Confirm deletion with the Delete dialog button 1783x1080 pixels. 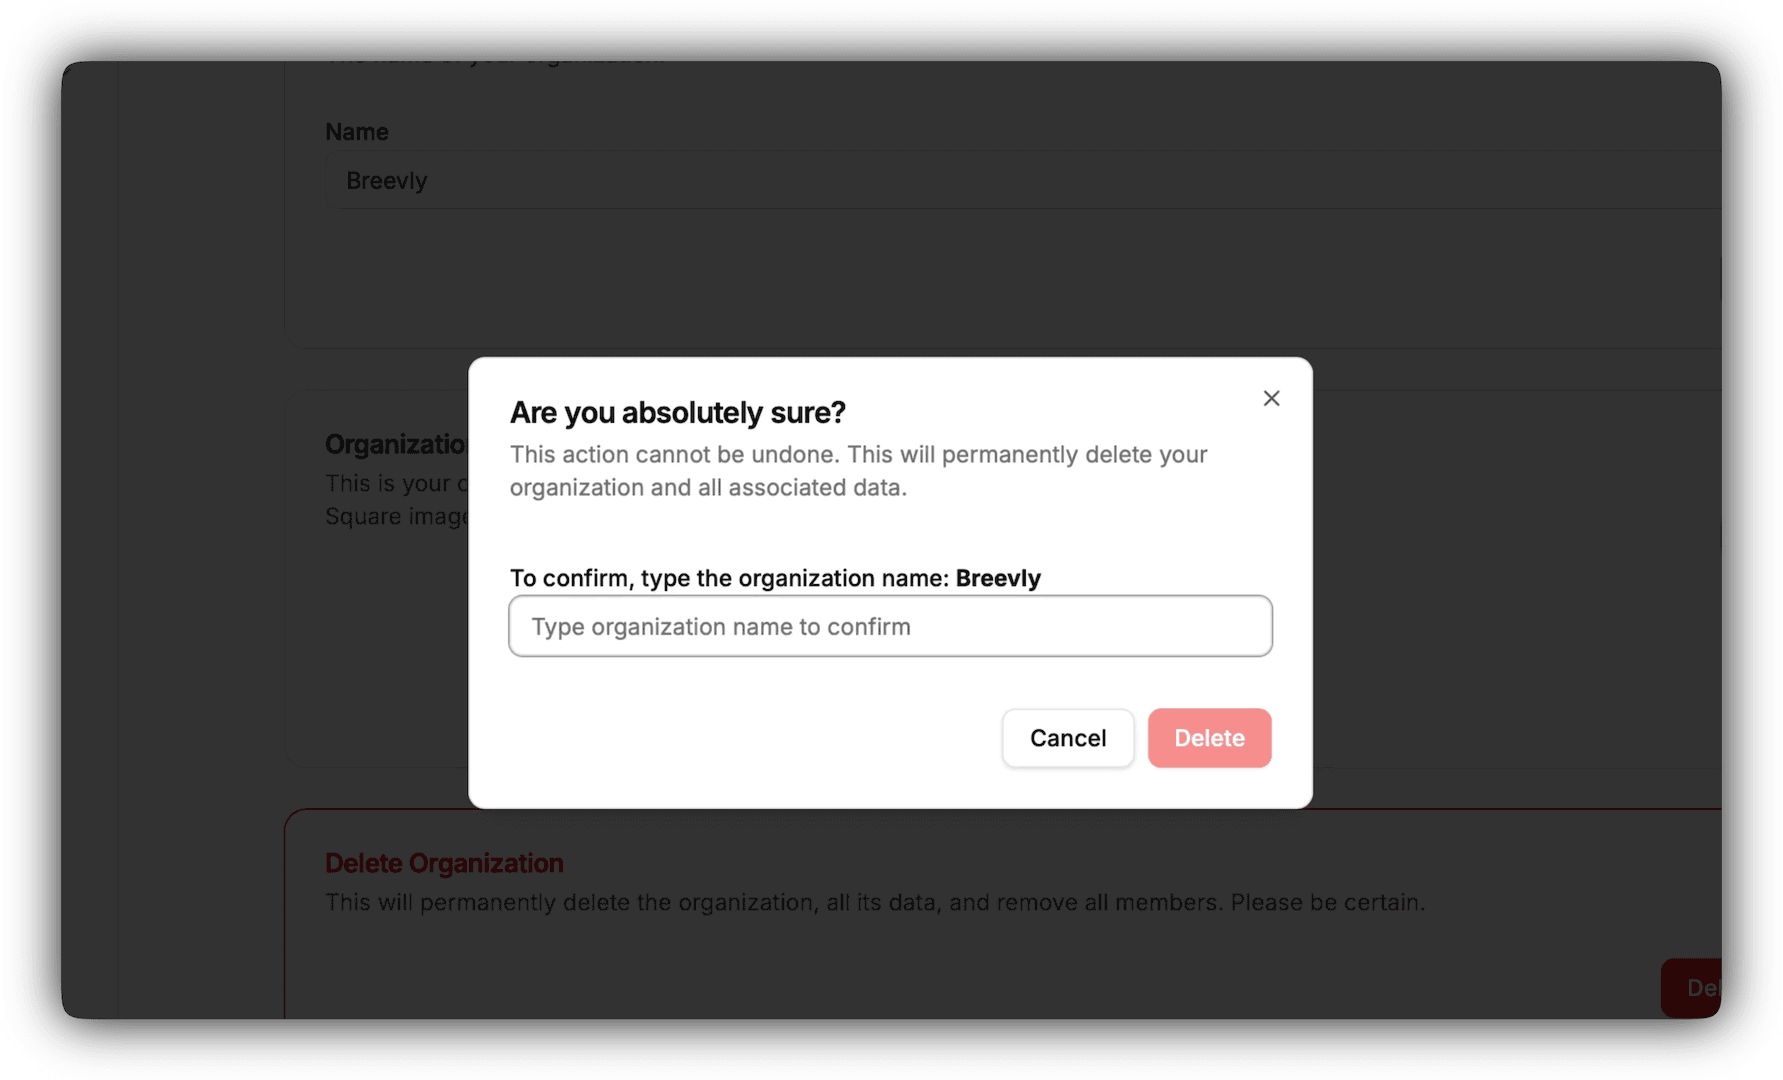tap(1209, 738)
